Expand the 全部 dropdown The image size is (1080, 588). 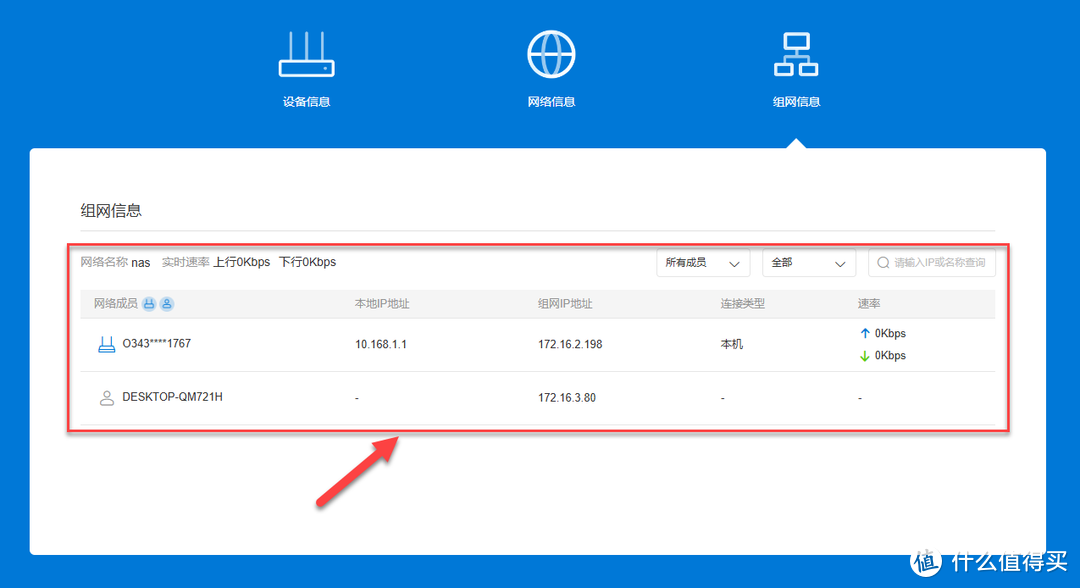tap(809, 263)
